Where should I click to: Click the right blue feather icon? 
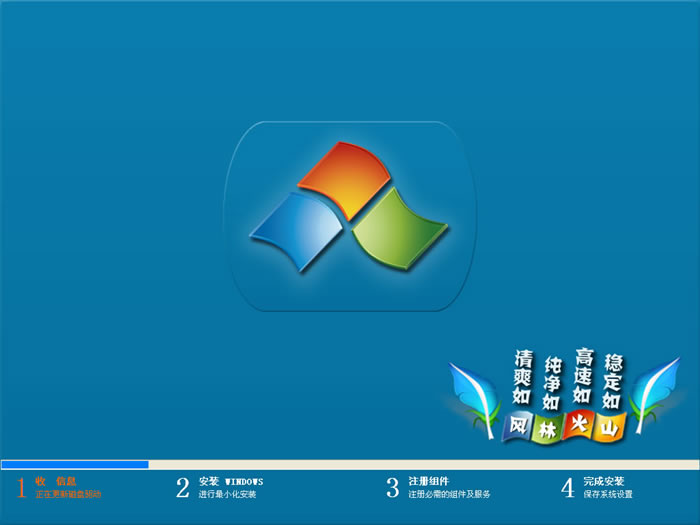(655, 396)
